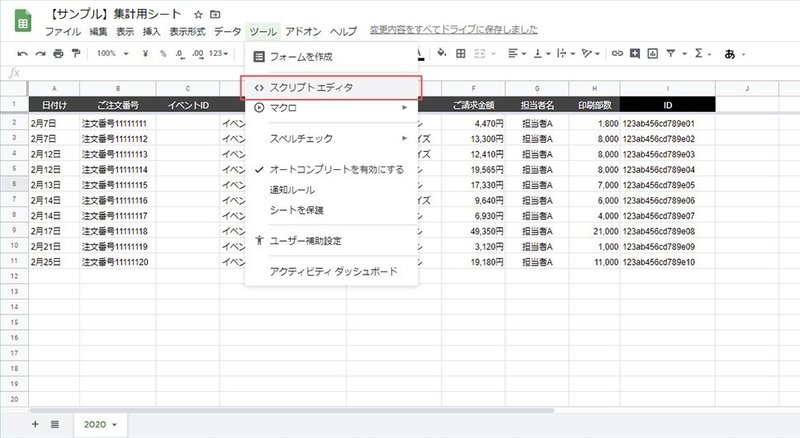Choose ユーザー補助設定 from the menu
The width and height of the screenshot is (800, 438).
332,240
